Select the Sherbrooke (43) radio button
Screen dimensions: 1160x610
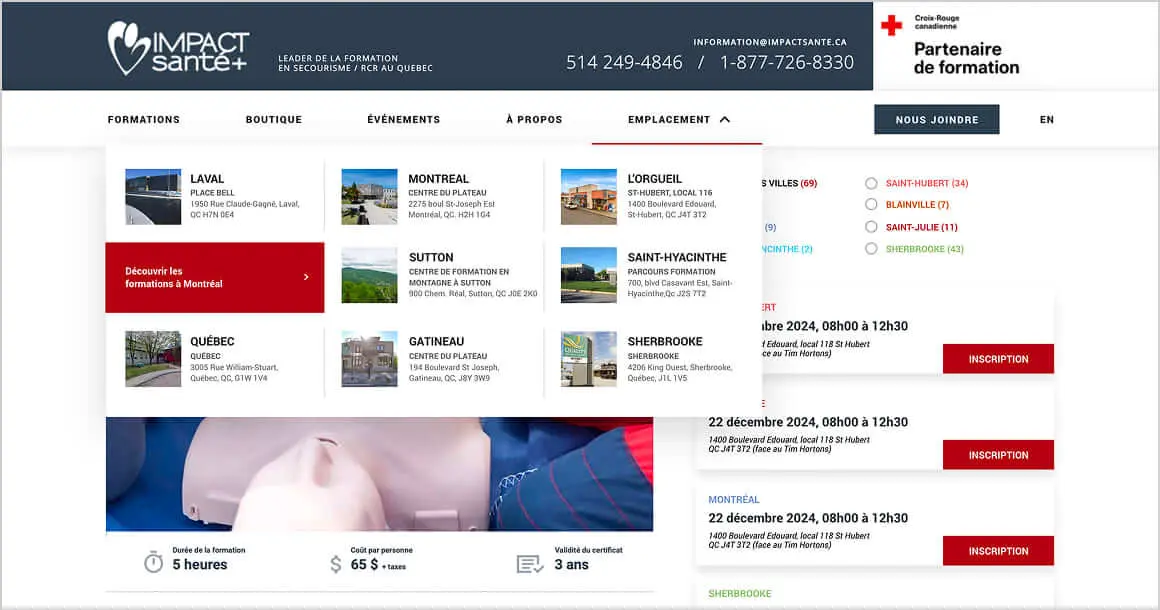pos(871,248)
